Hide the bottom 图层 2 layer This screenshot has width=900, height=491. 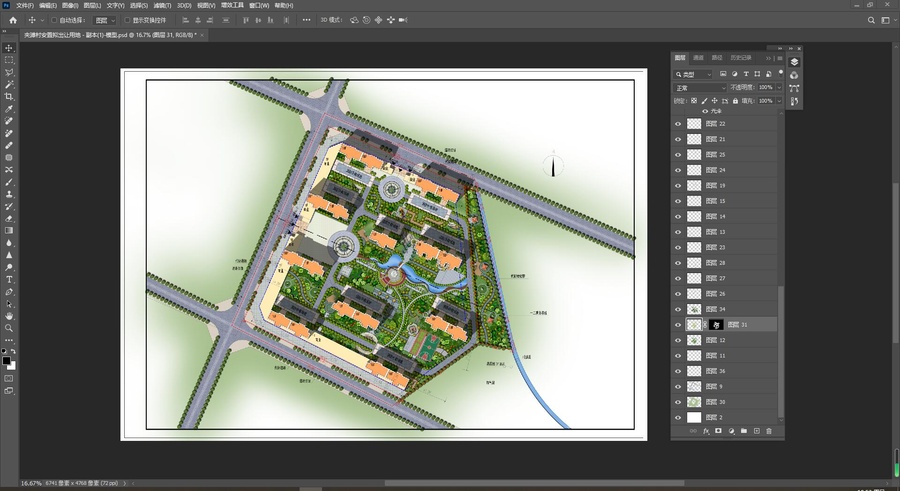(678, 417)
